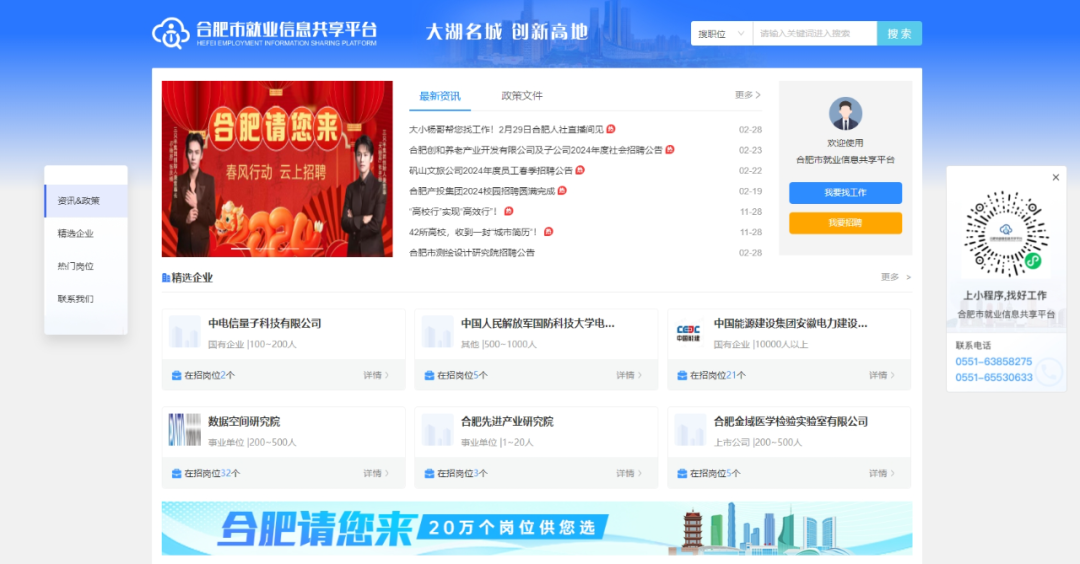This screenshot has width=1080, height=564.
Task: Click briefcase icon for 在招岗位2个
Action: pyautogui.click(x=176, y=375)
